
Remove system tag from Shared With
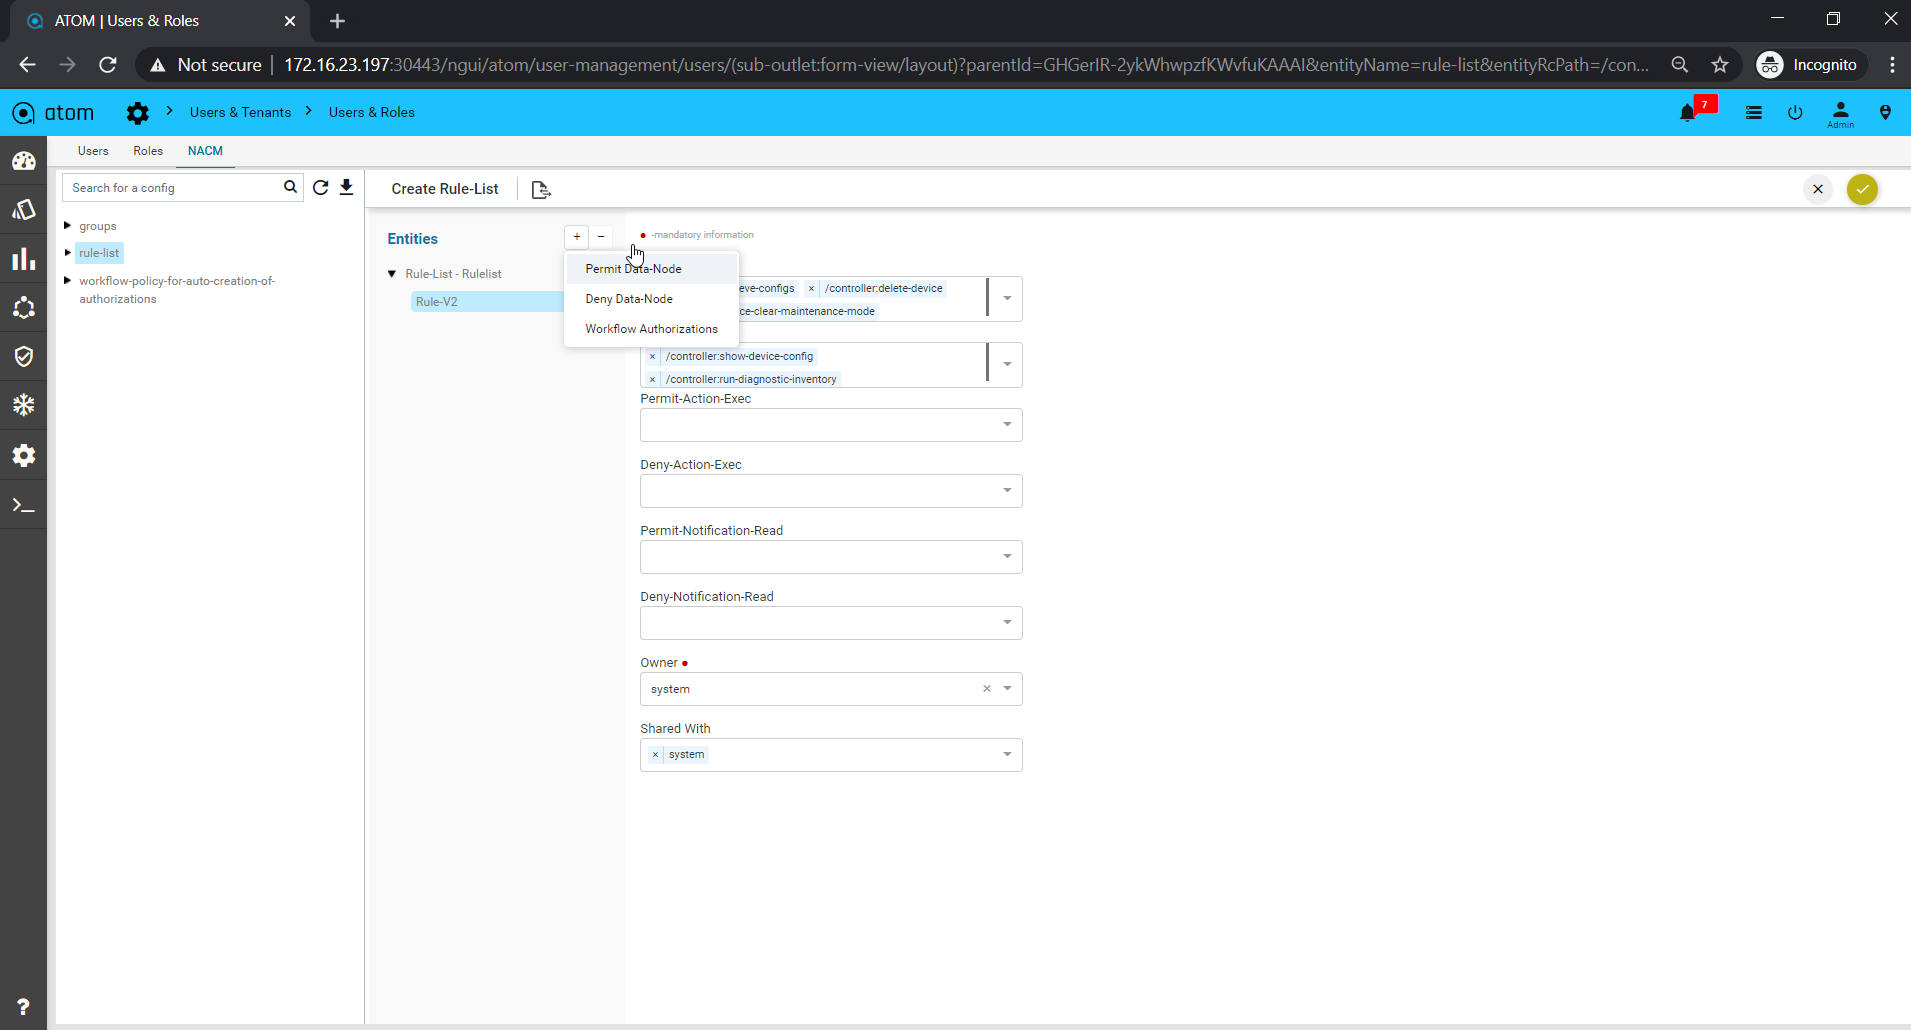(655, 755)
